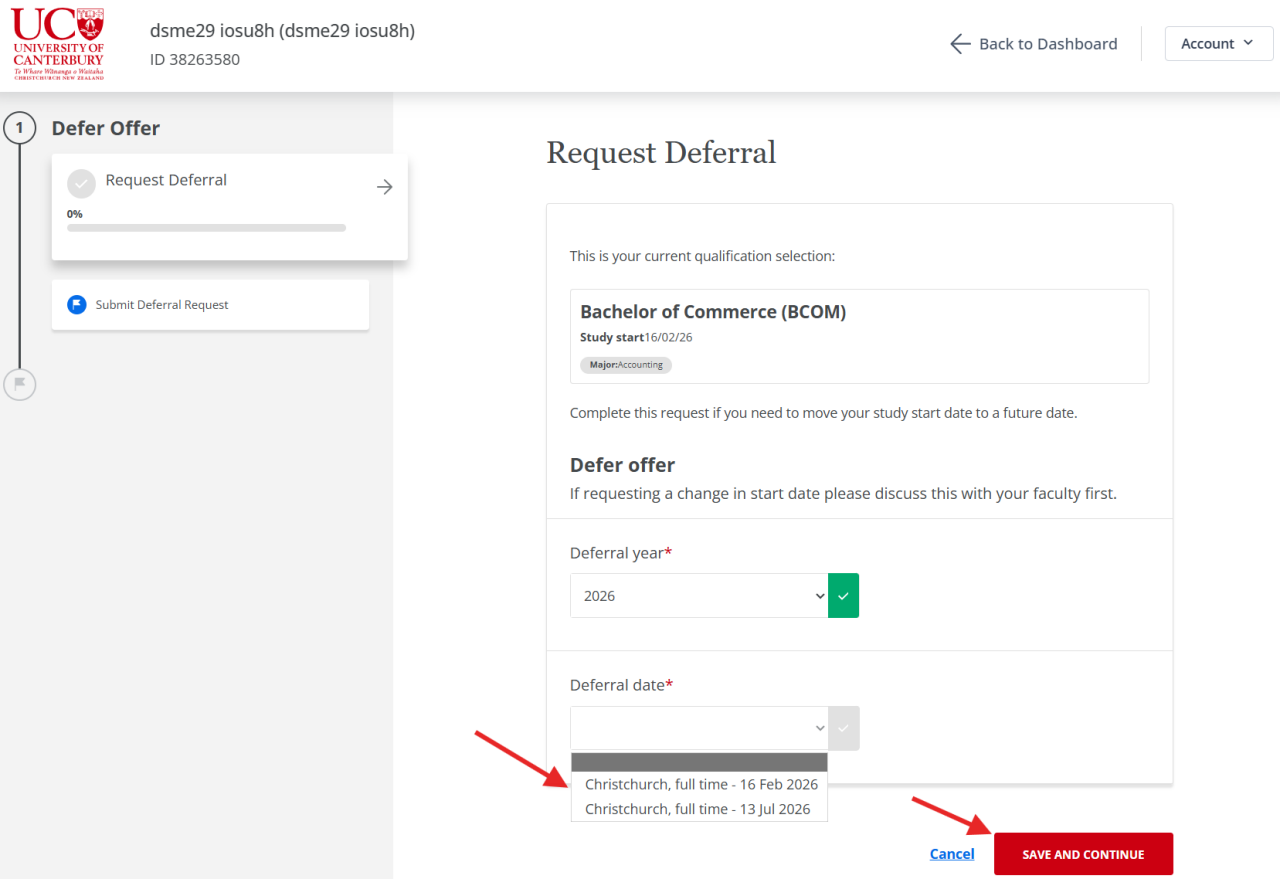Choose Christchurch, full time - 13 Jul 2026
Viewport: 1280px width, 879px height.
(697, 809)
